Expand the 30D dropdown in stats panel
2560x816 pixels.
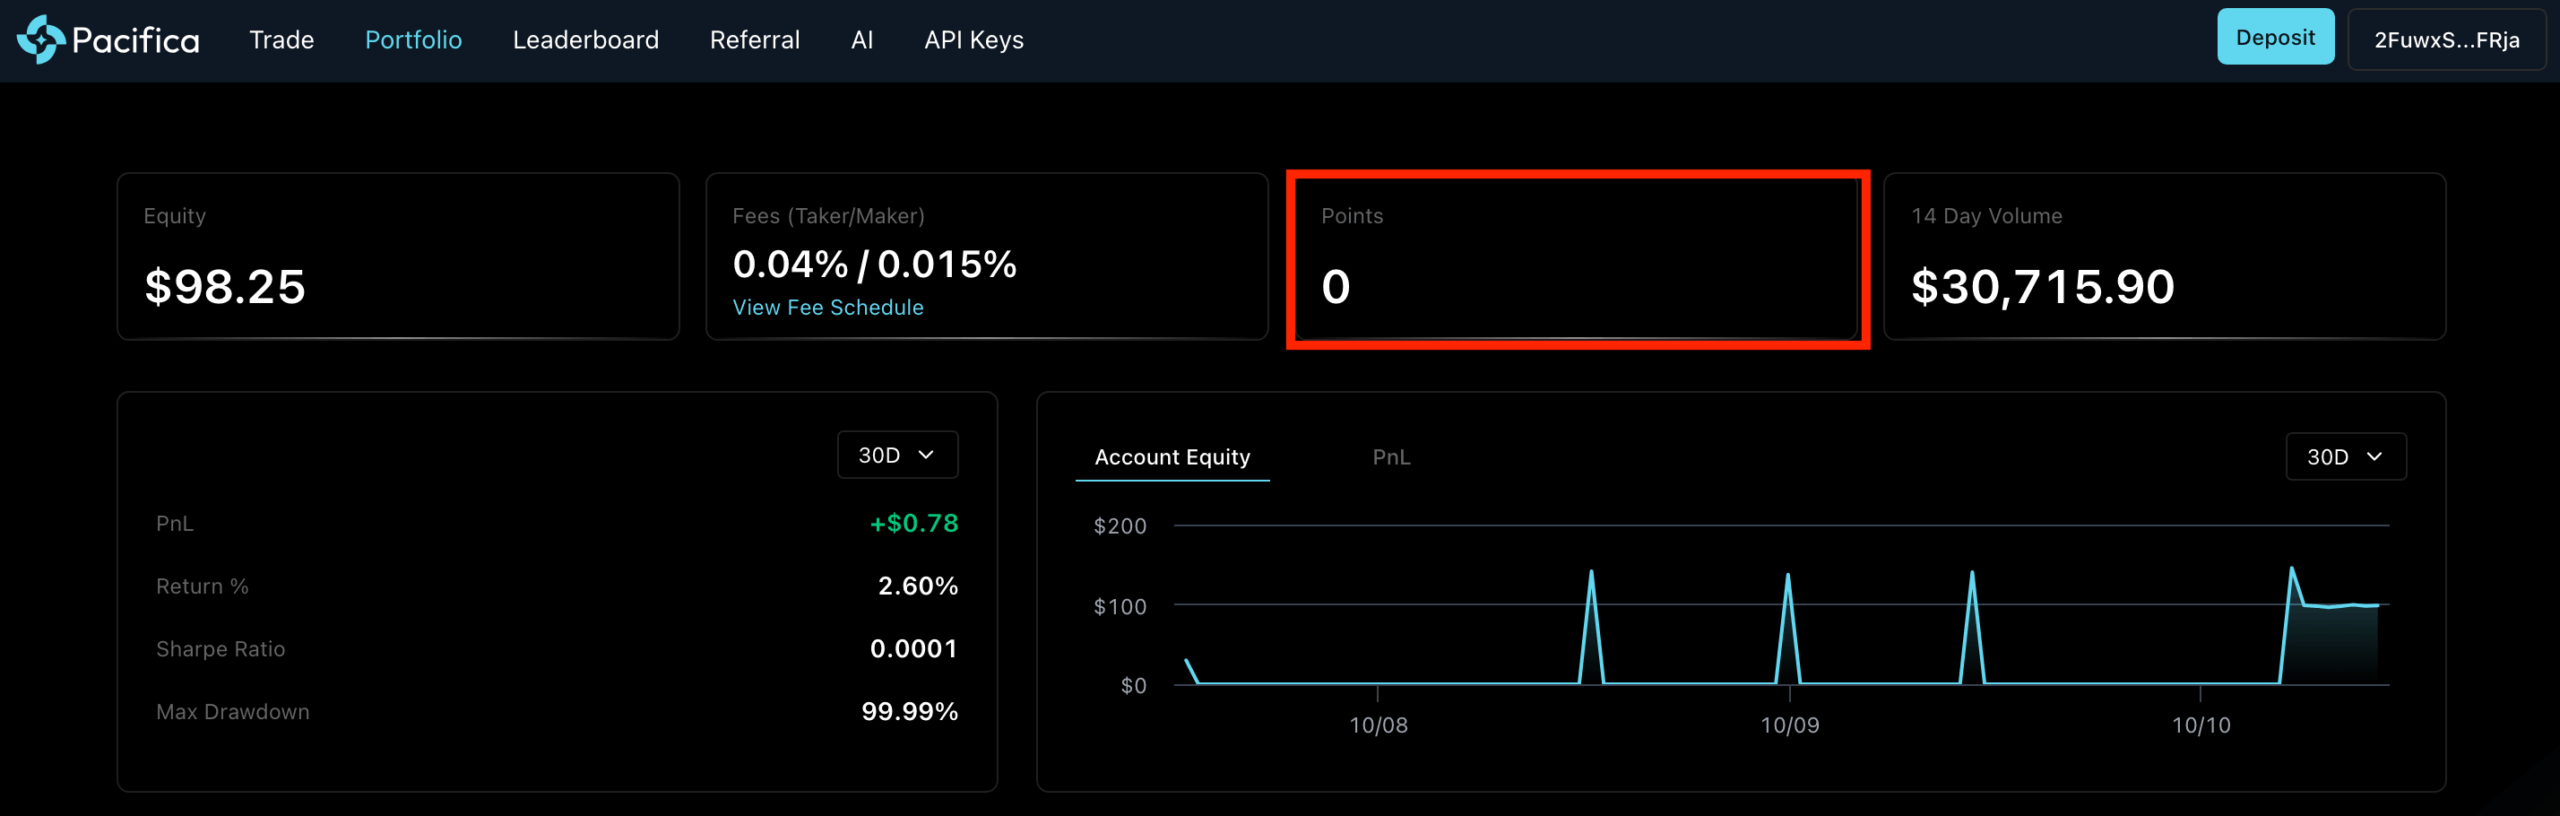pos(896,455)
